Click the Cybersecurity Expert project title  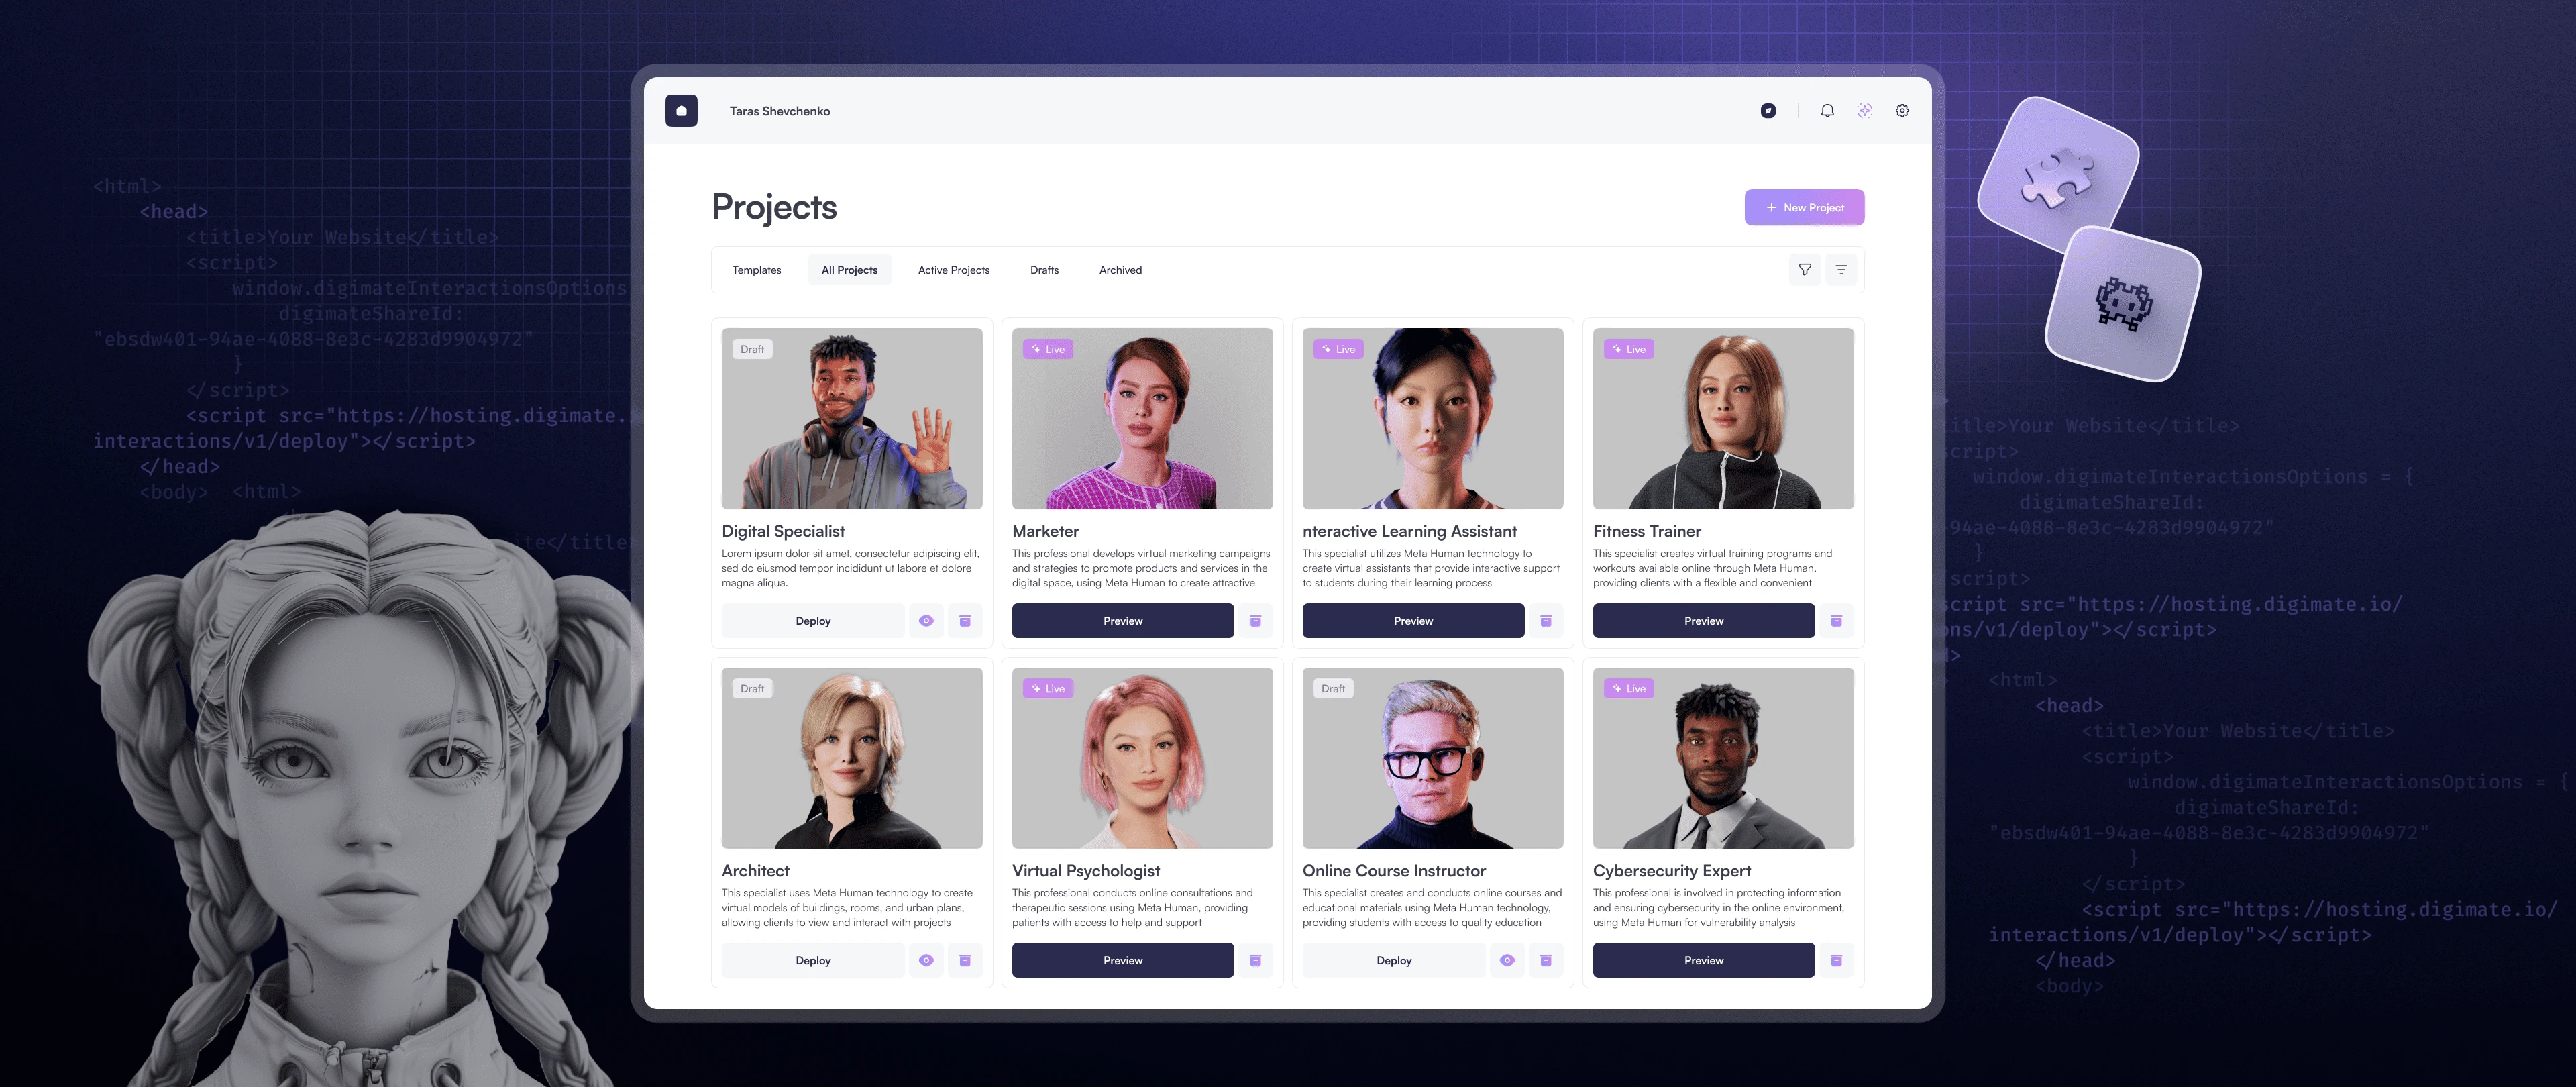[x=1672, y=871]
